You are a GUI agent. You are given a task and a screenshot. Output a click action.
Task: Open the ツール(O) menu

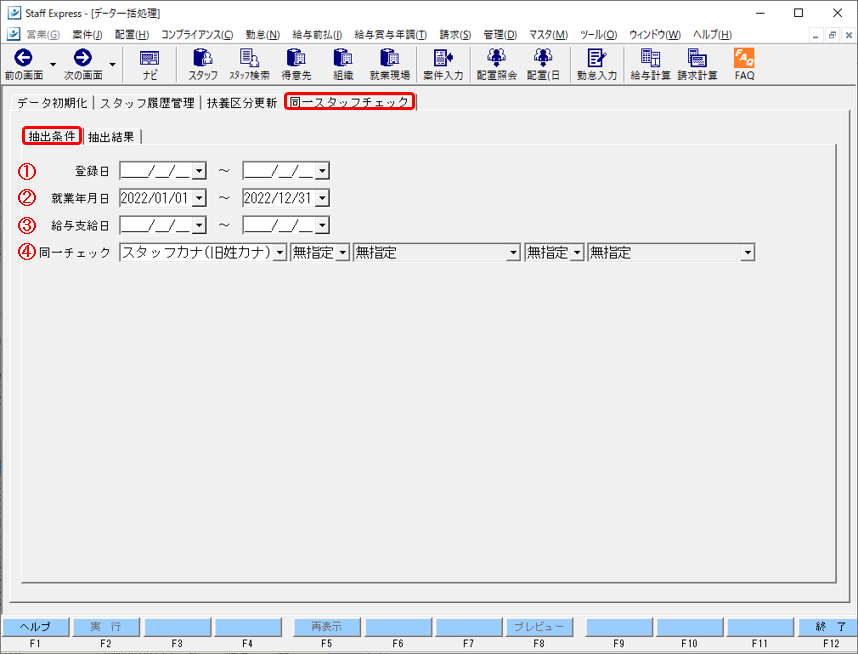point(598,35)
